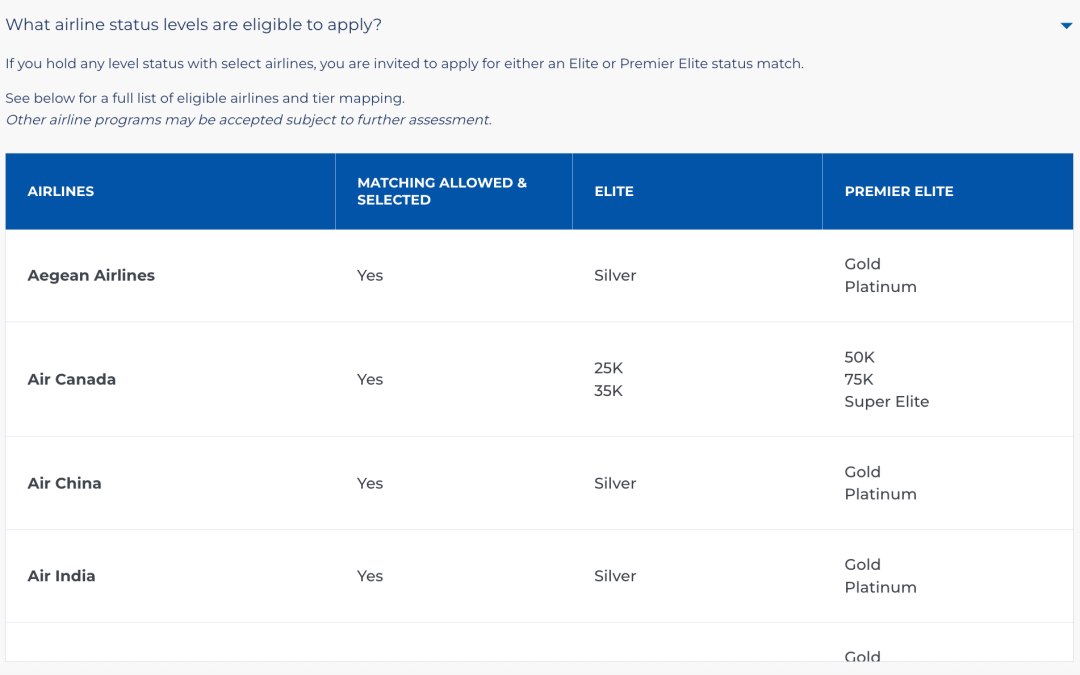Click Gold in the Air India row
This screenshot has height=675, width=1080.
point(862,565)
